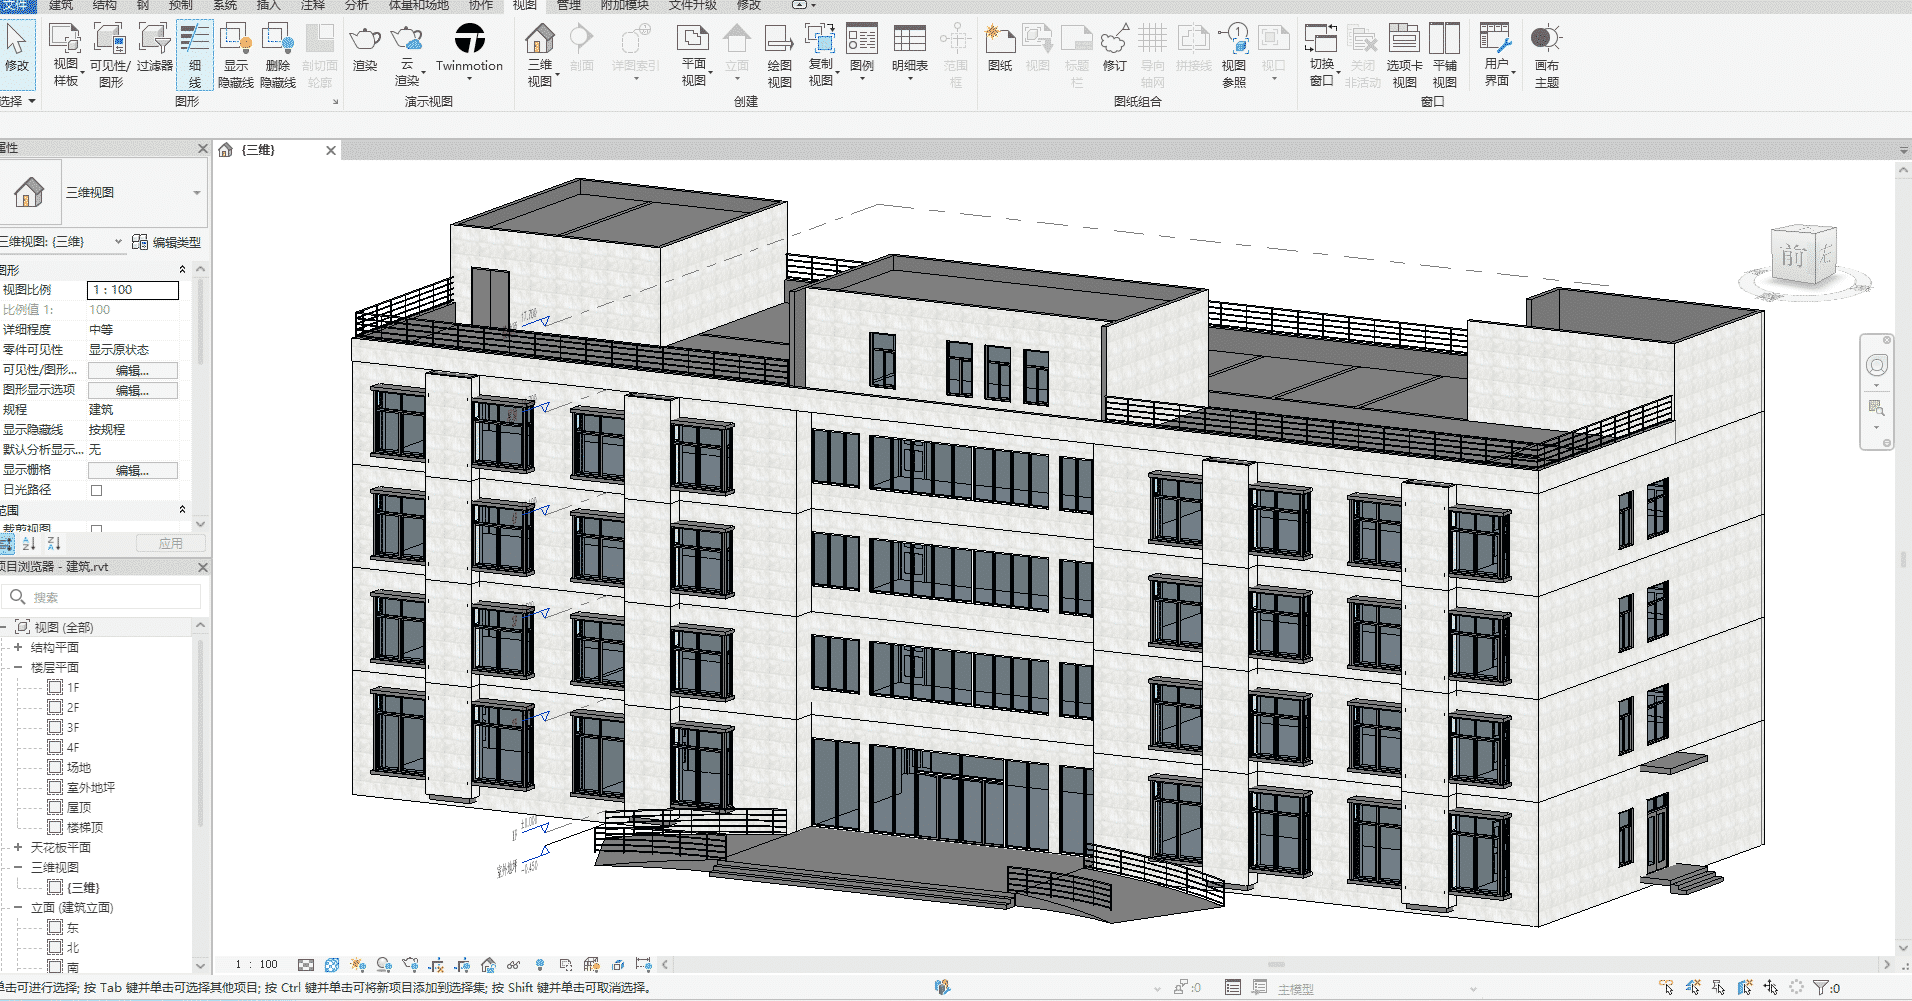Viewport: 1912px width, 1001px height.
Task: Click the 视图比例 1:100 input field
Action: tap(132, 290)
